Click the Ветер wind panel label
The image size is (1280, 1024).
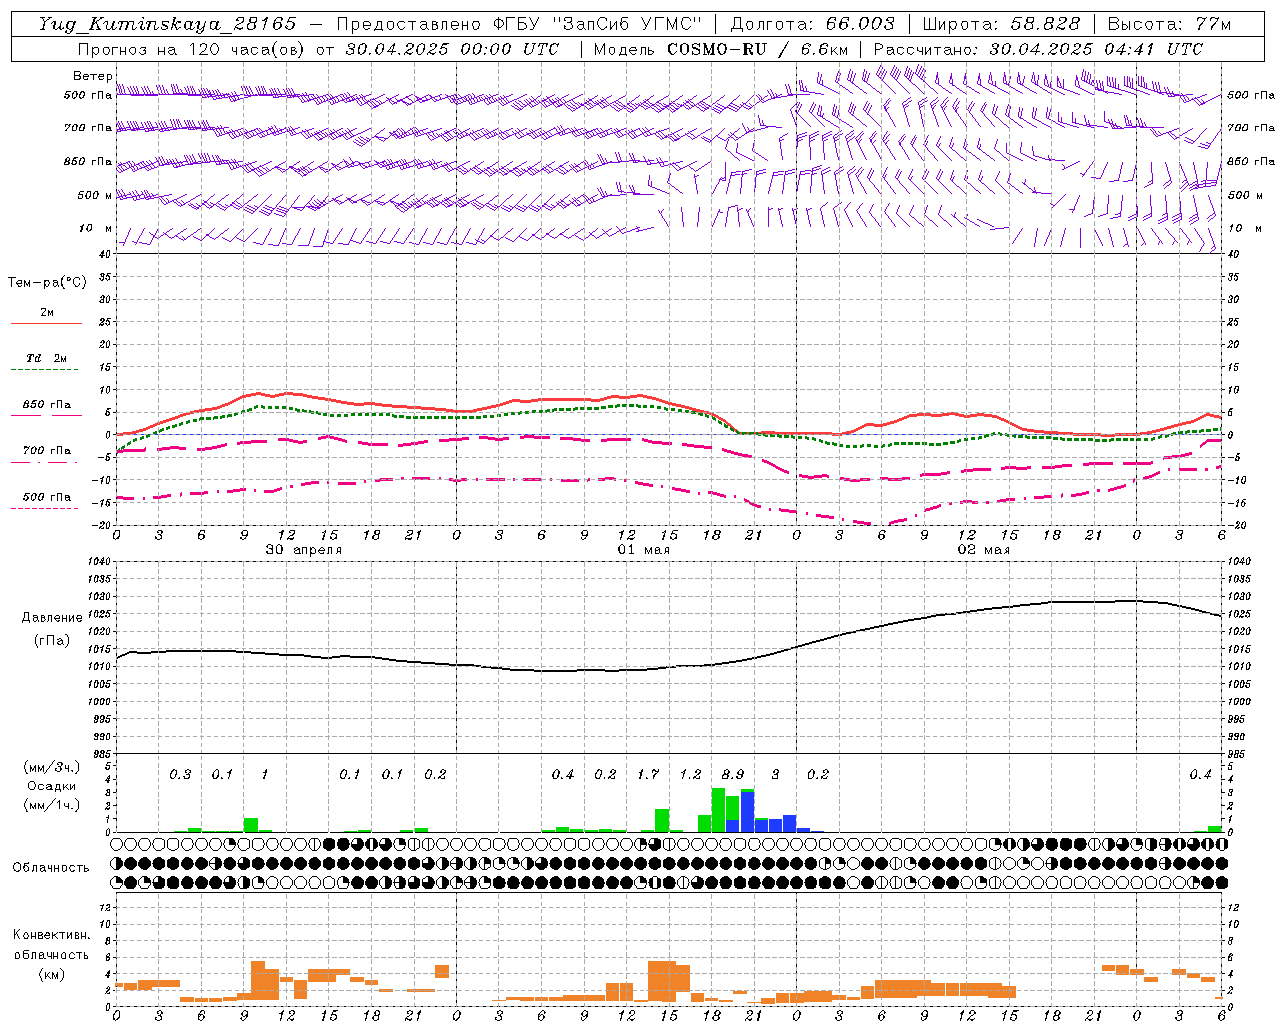coord(92,76)
